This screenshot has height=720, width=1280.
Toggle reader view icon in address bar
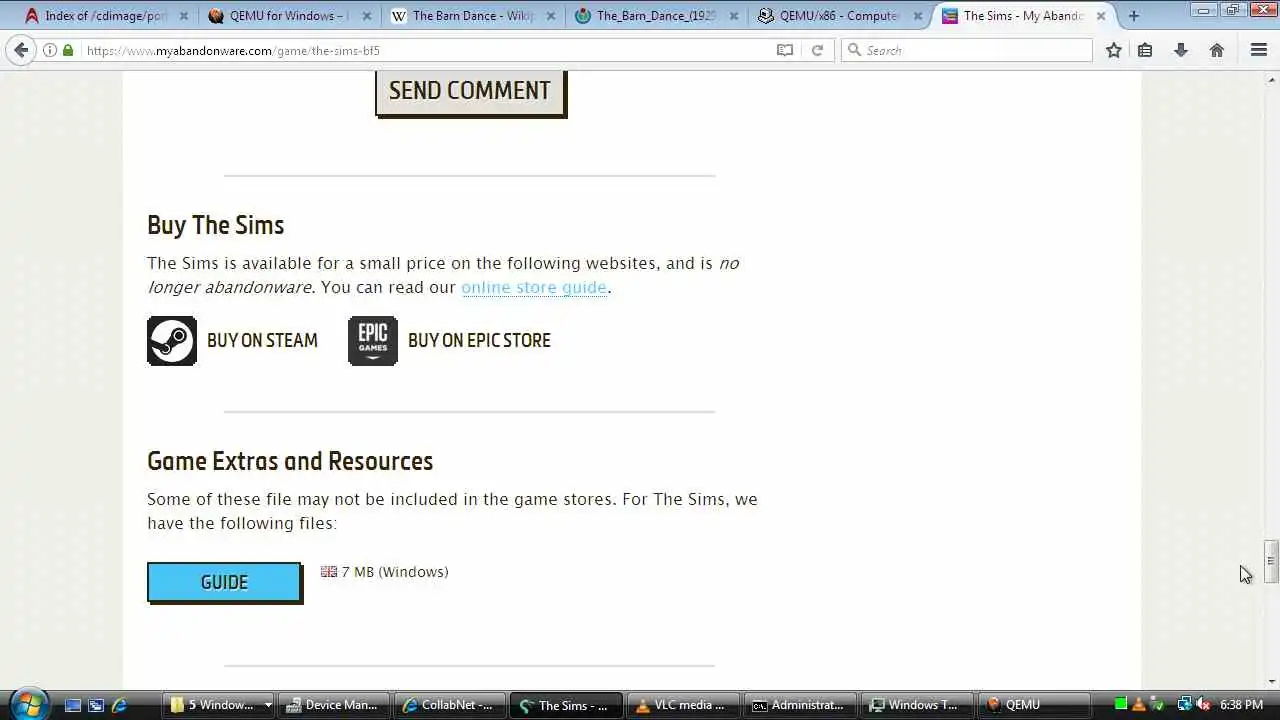point(785,50)
